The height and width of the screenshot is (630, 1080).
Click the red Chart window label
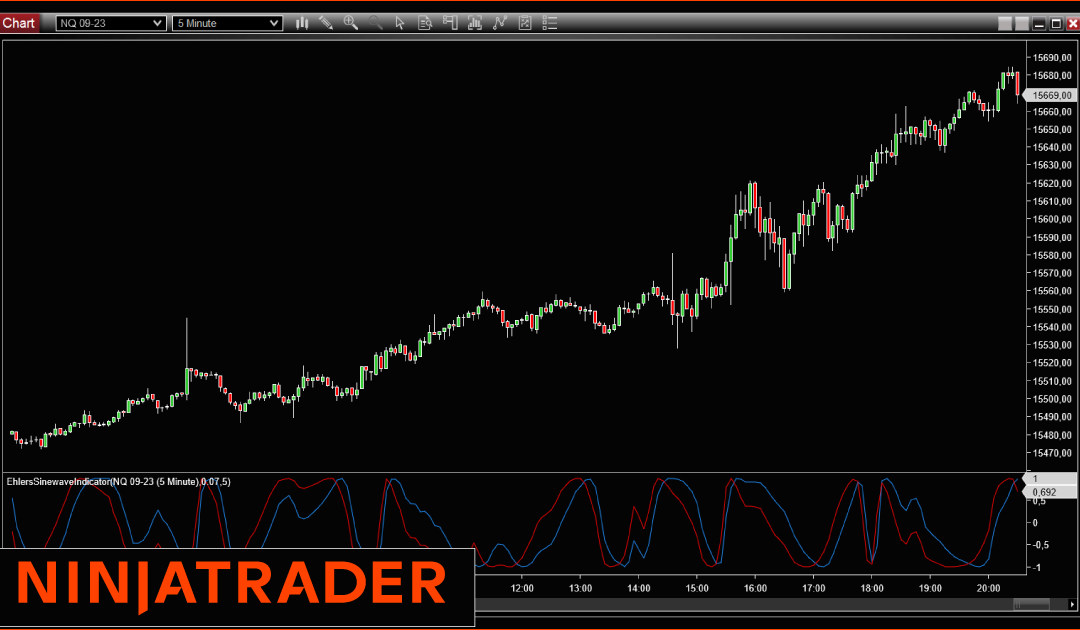point(19,23)
